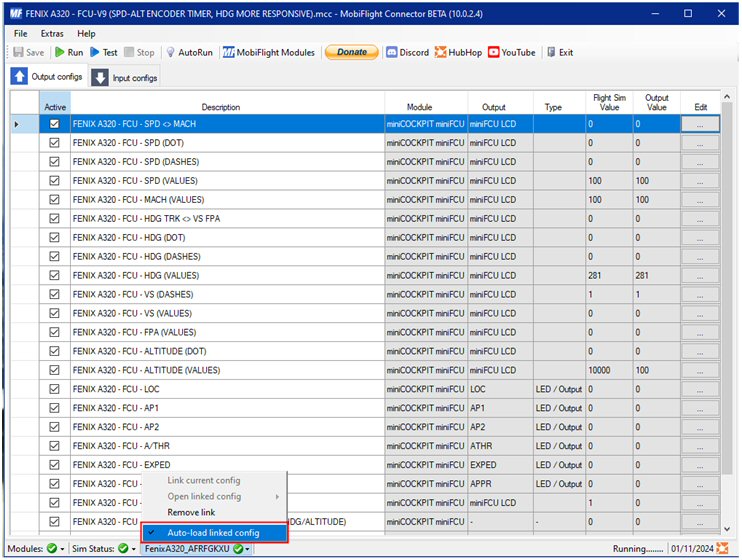Open Edit button for FCU - A/THR row

[700, 446]
